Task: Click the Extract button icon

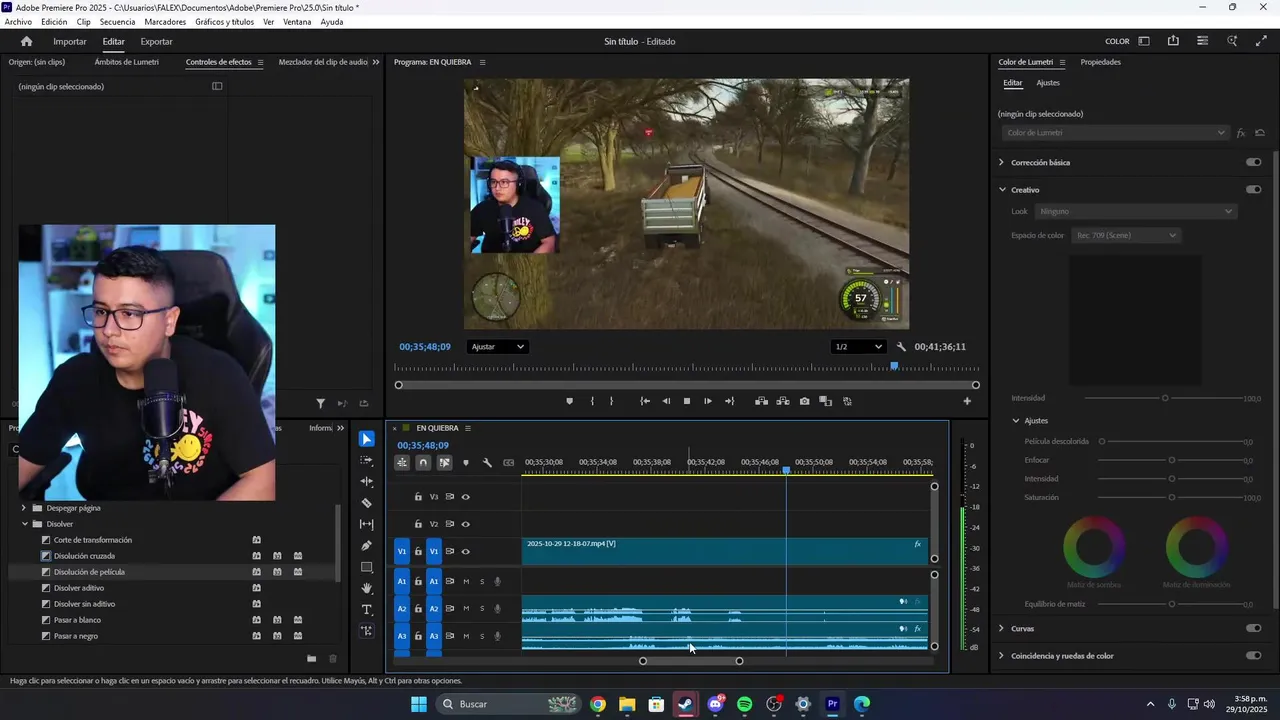Action: coord(783,401)
